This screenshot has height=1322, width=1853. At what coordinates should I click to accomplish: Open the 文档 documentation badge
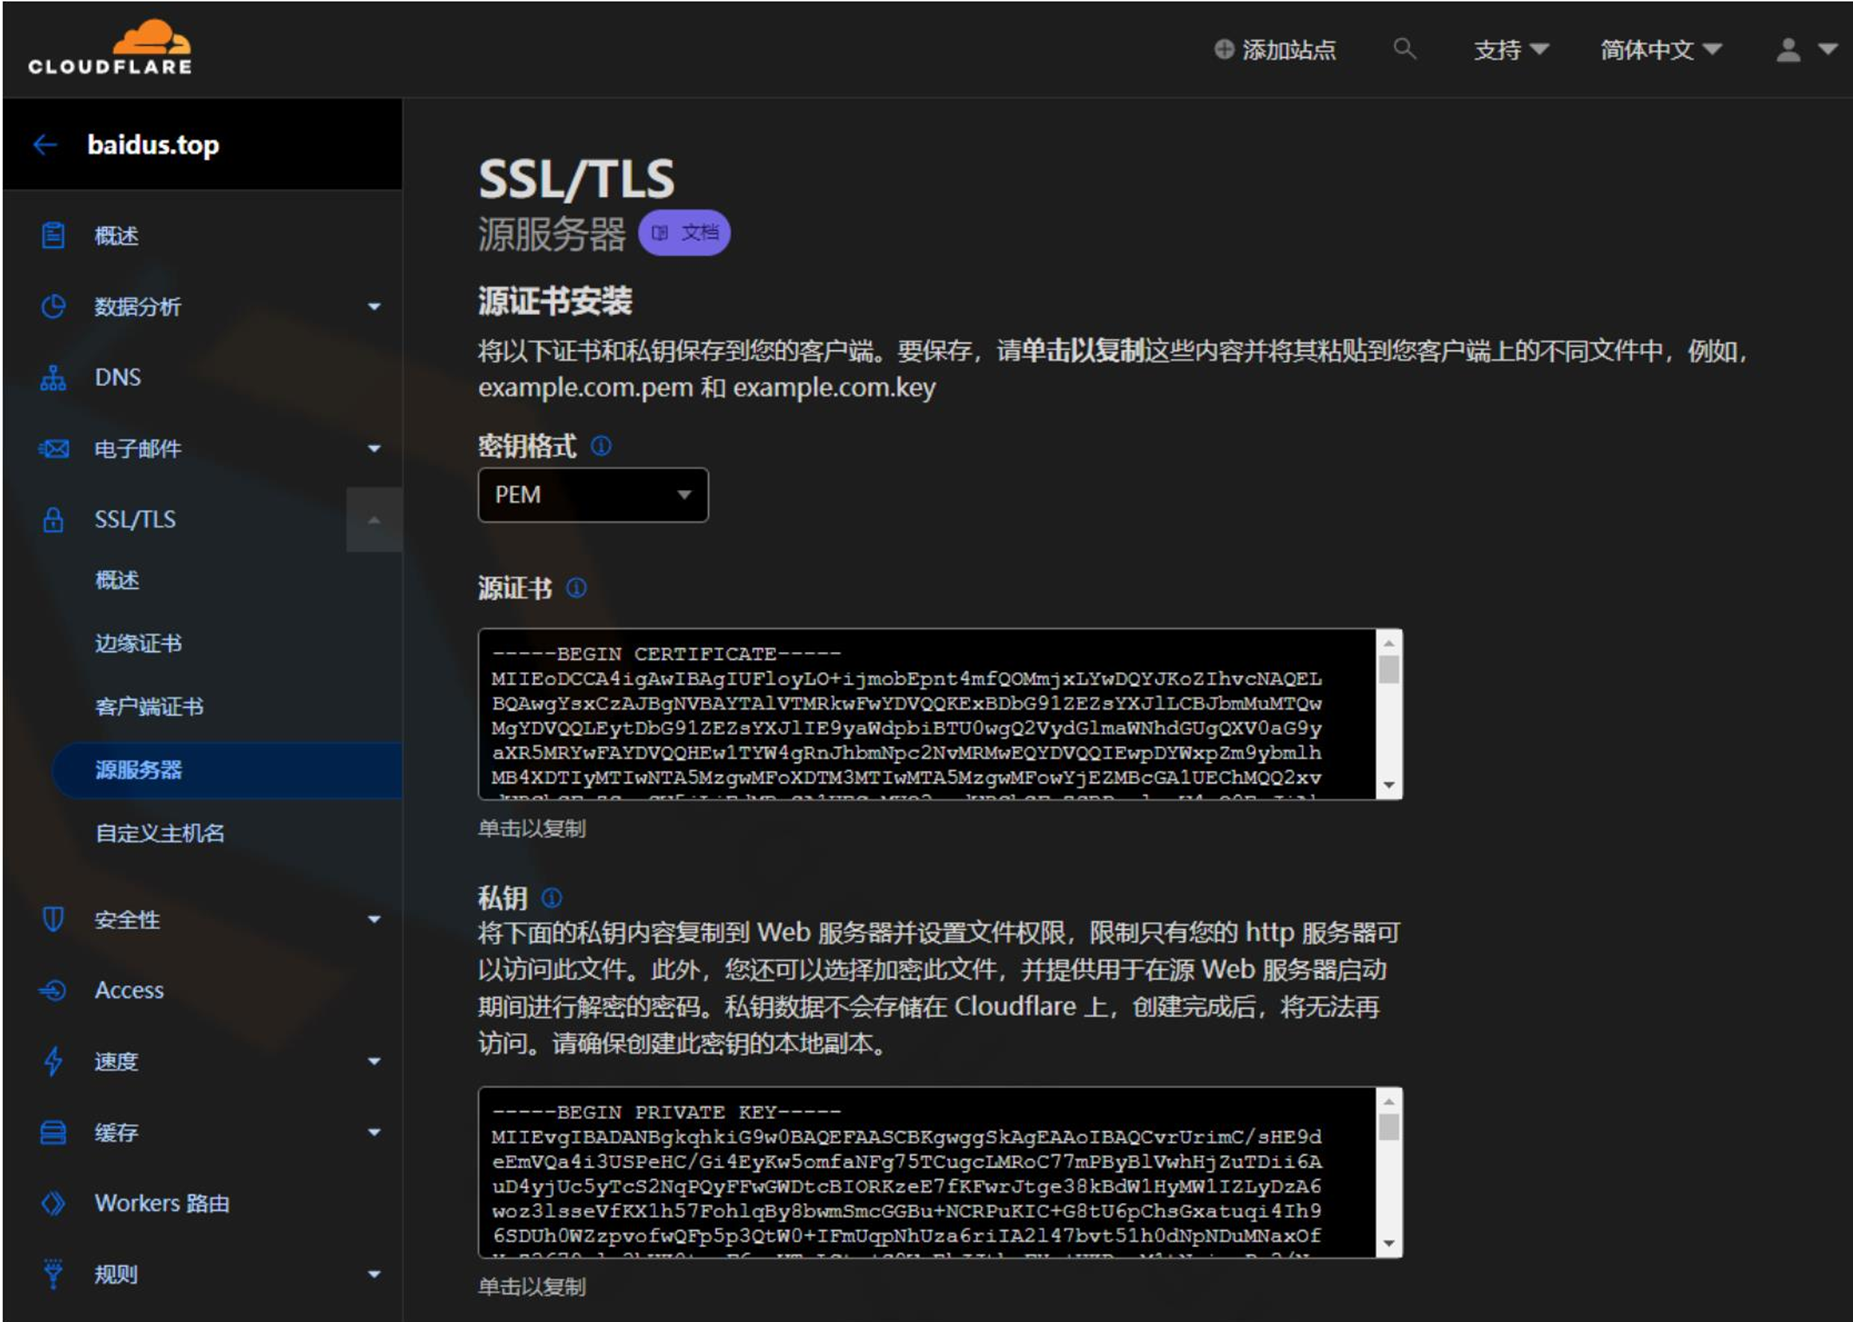(685, 233)
